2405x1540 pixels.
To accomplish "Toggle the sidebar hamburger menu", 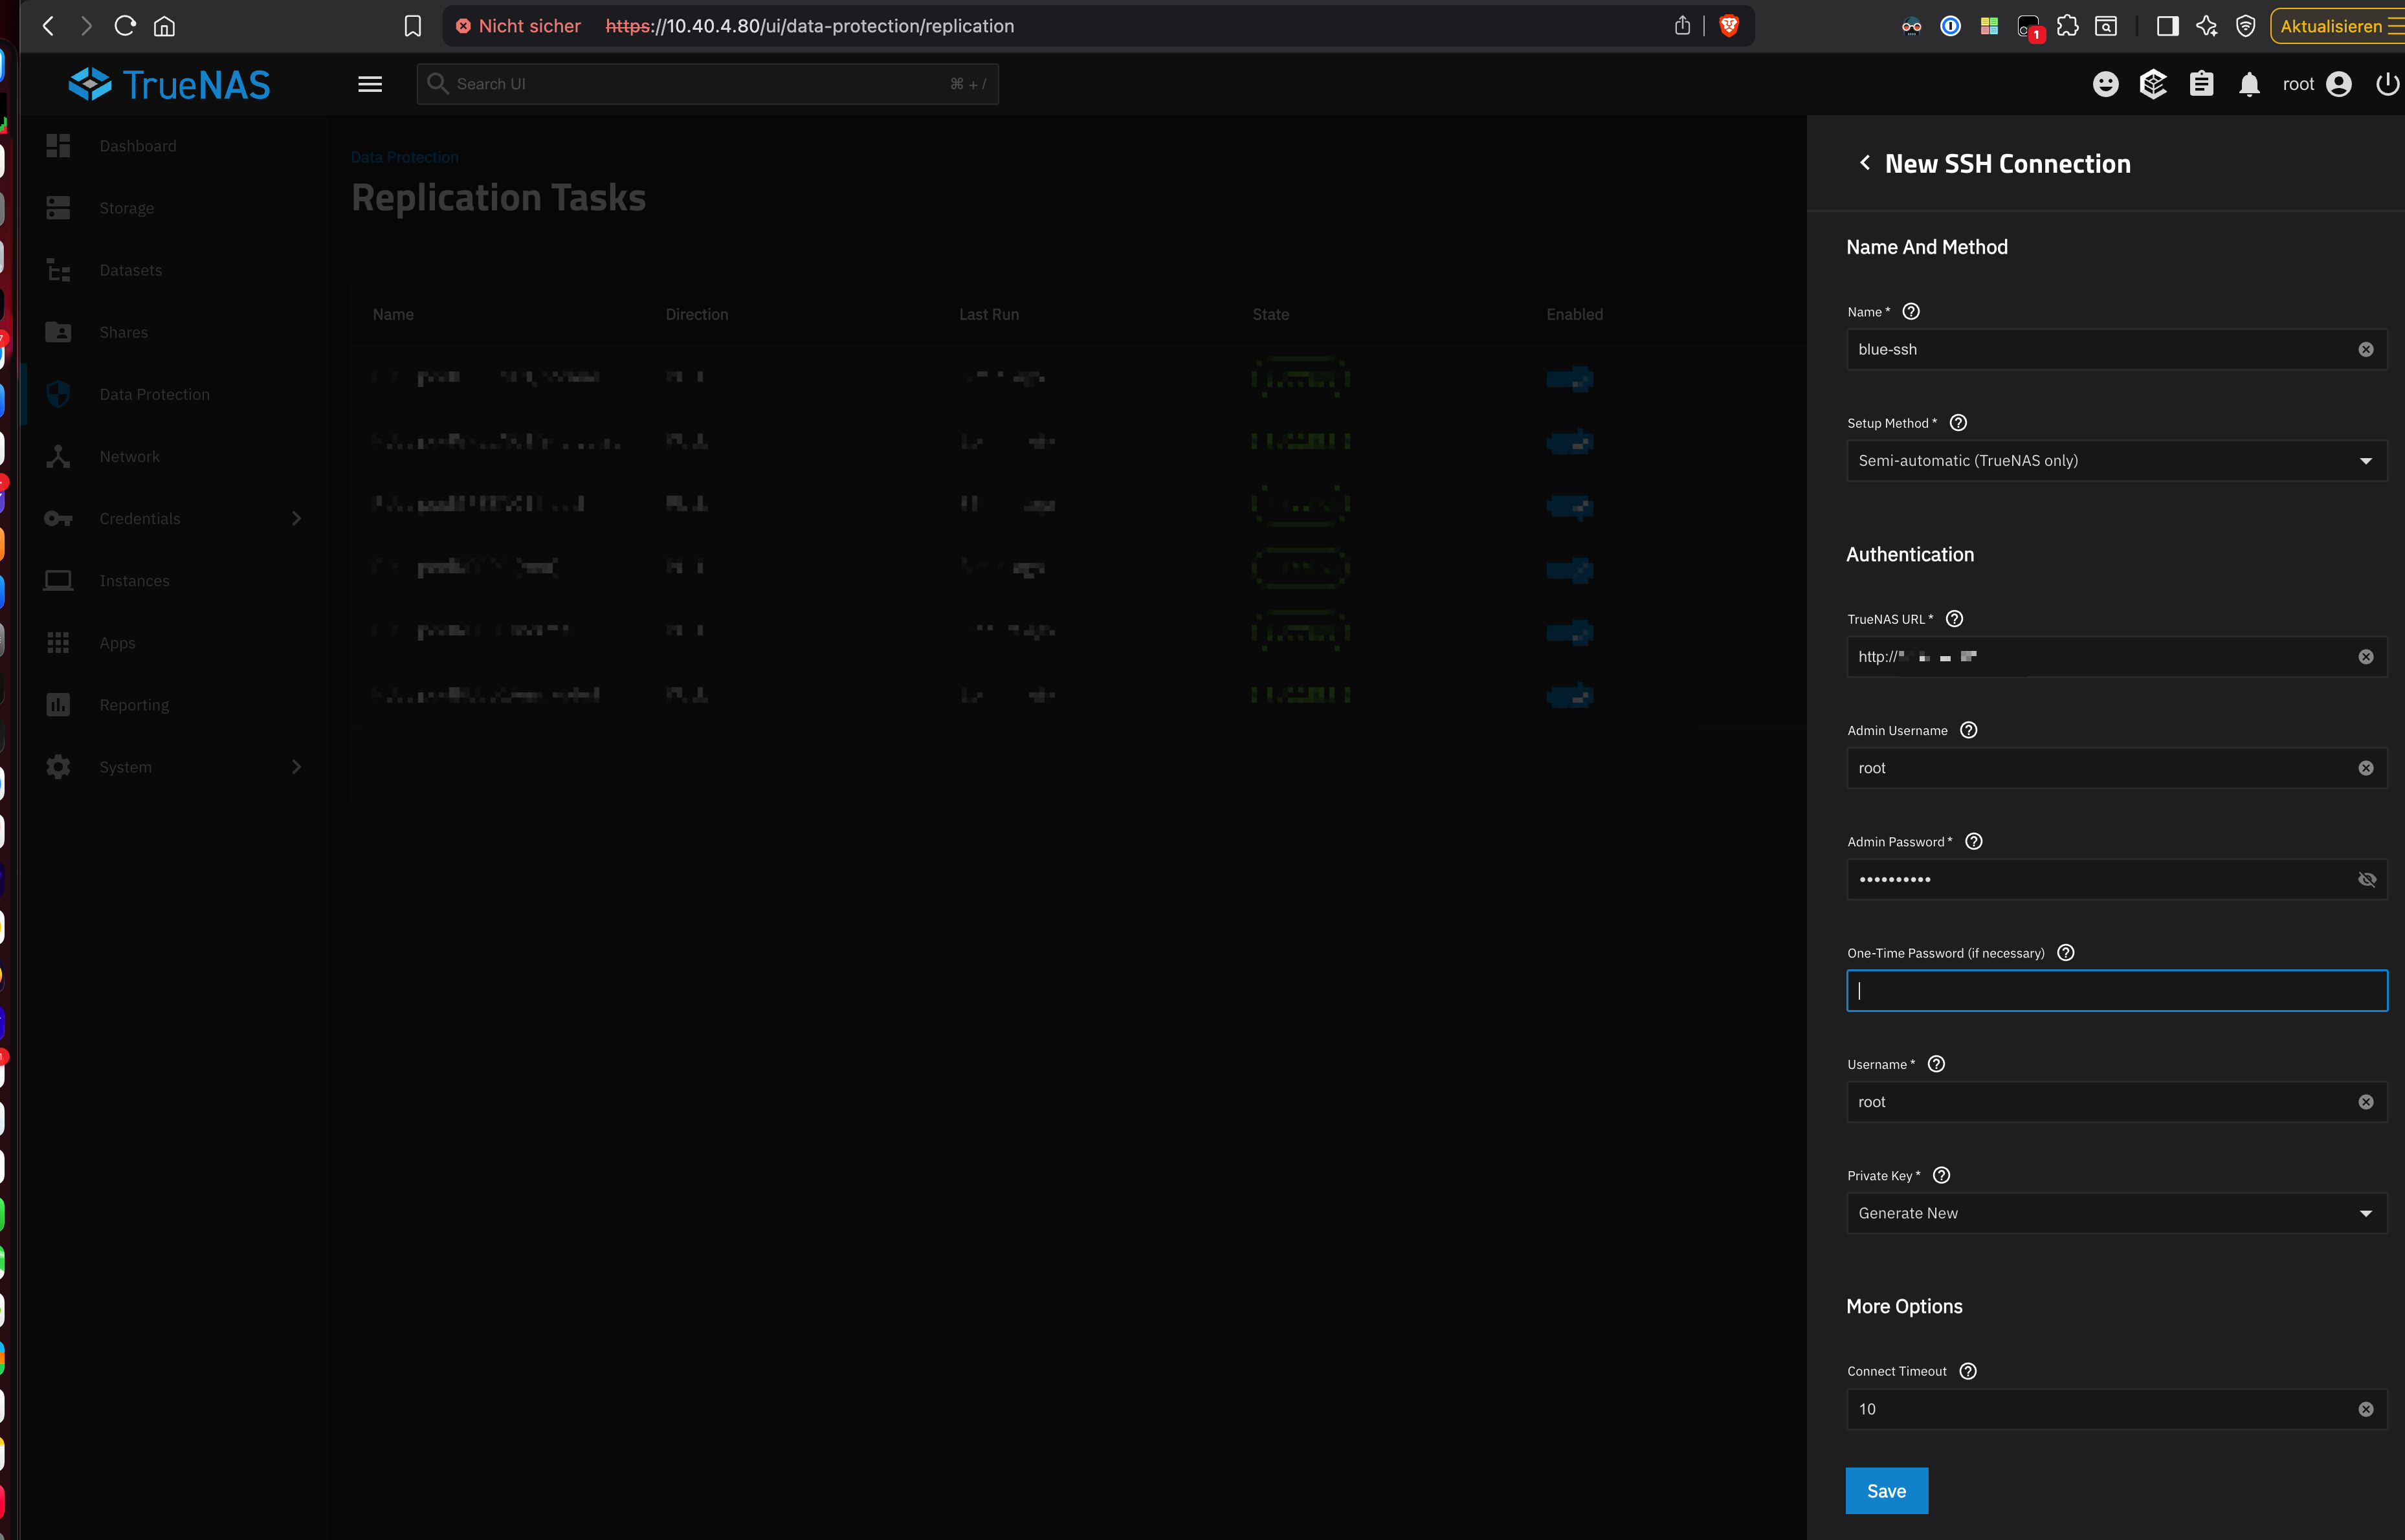I will [370, 85].
